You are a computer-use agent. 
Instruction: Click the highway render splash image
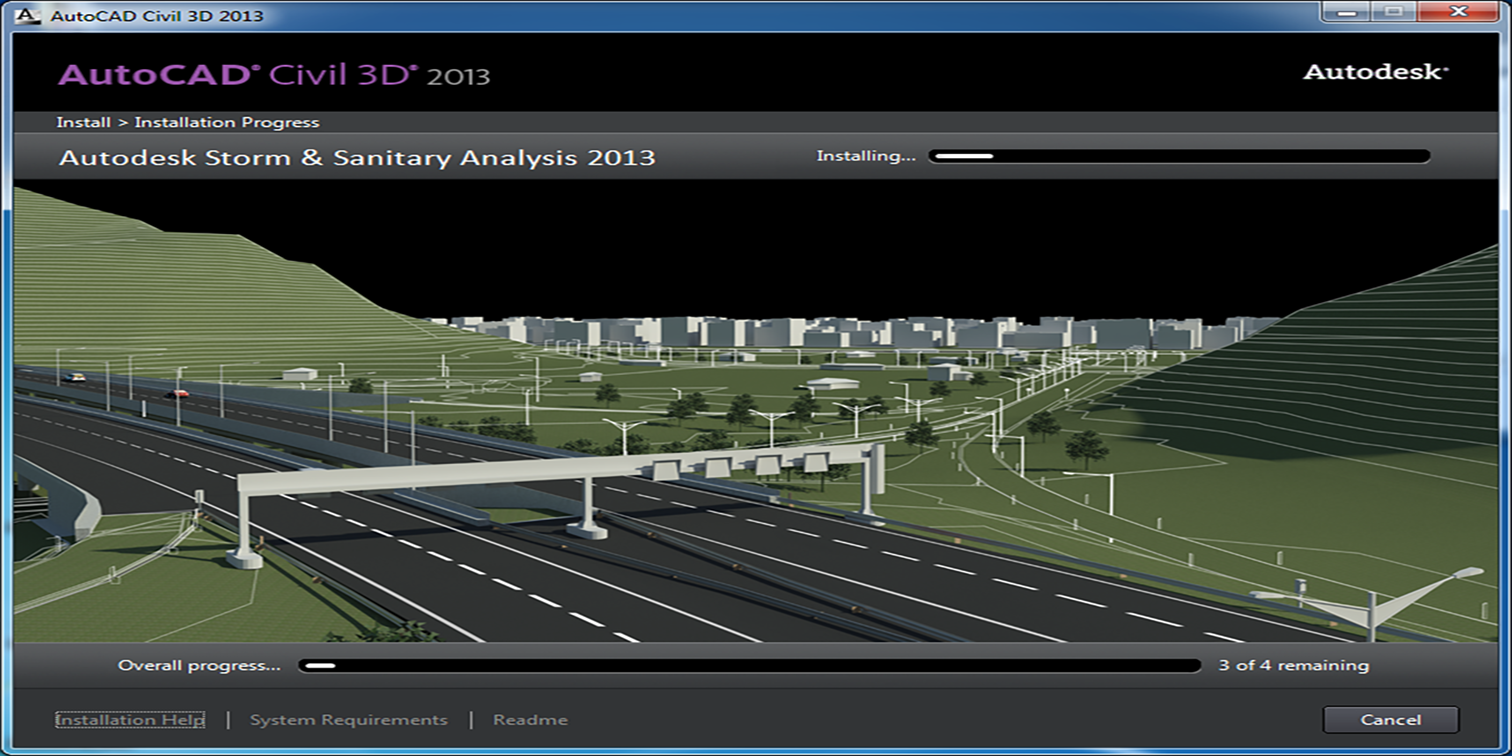coord(756,411)
